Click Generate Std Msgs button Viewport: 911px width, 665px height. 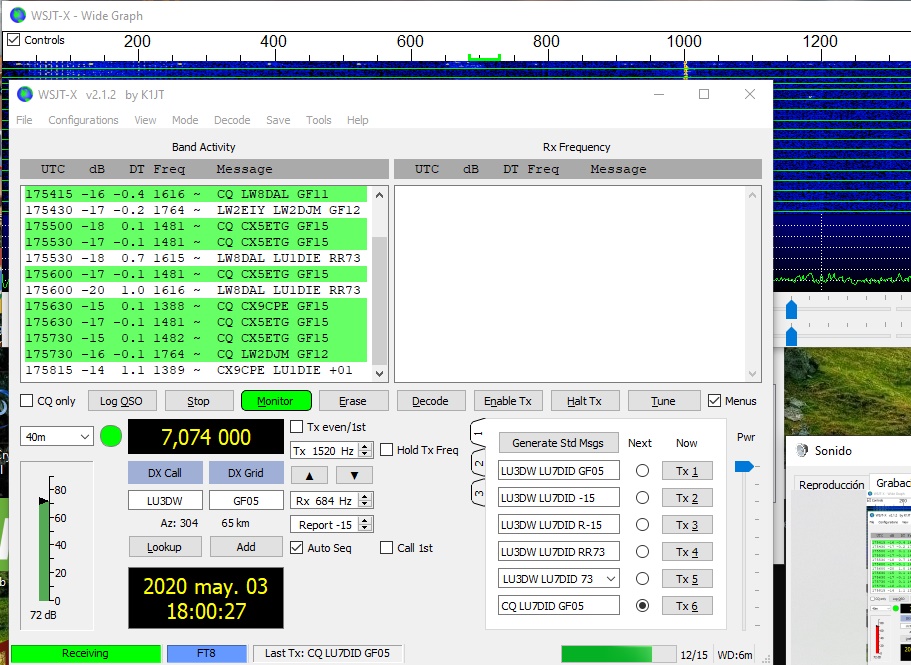[558, 443]
